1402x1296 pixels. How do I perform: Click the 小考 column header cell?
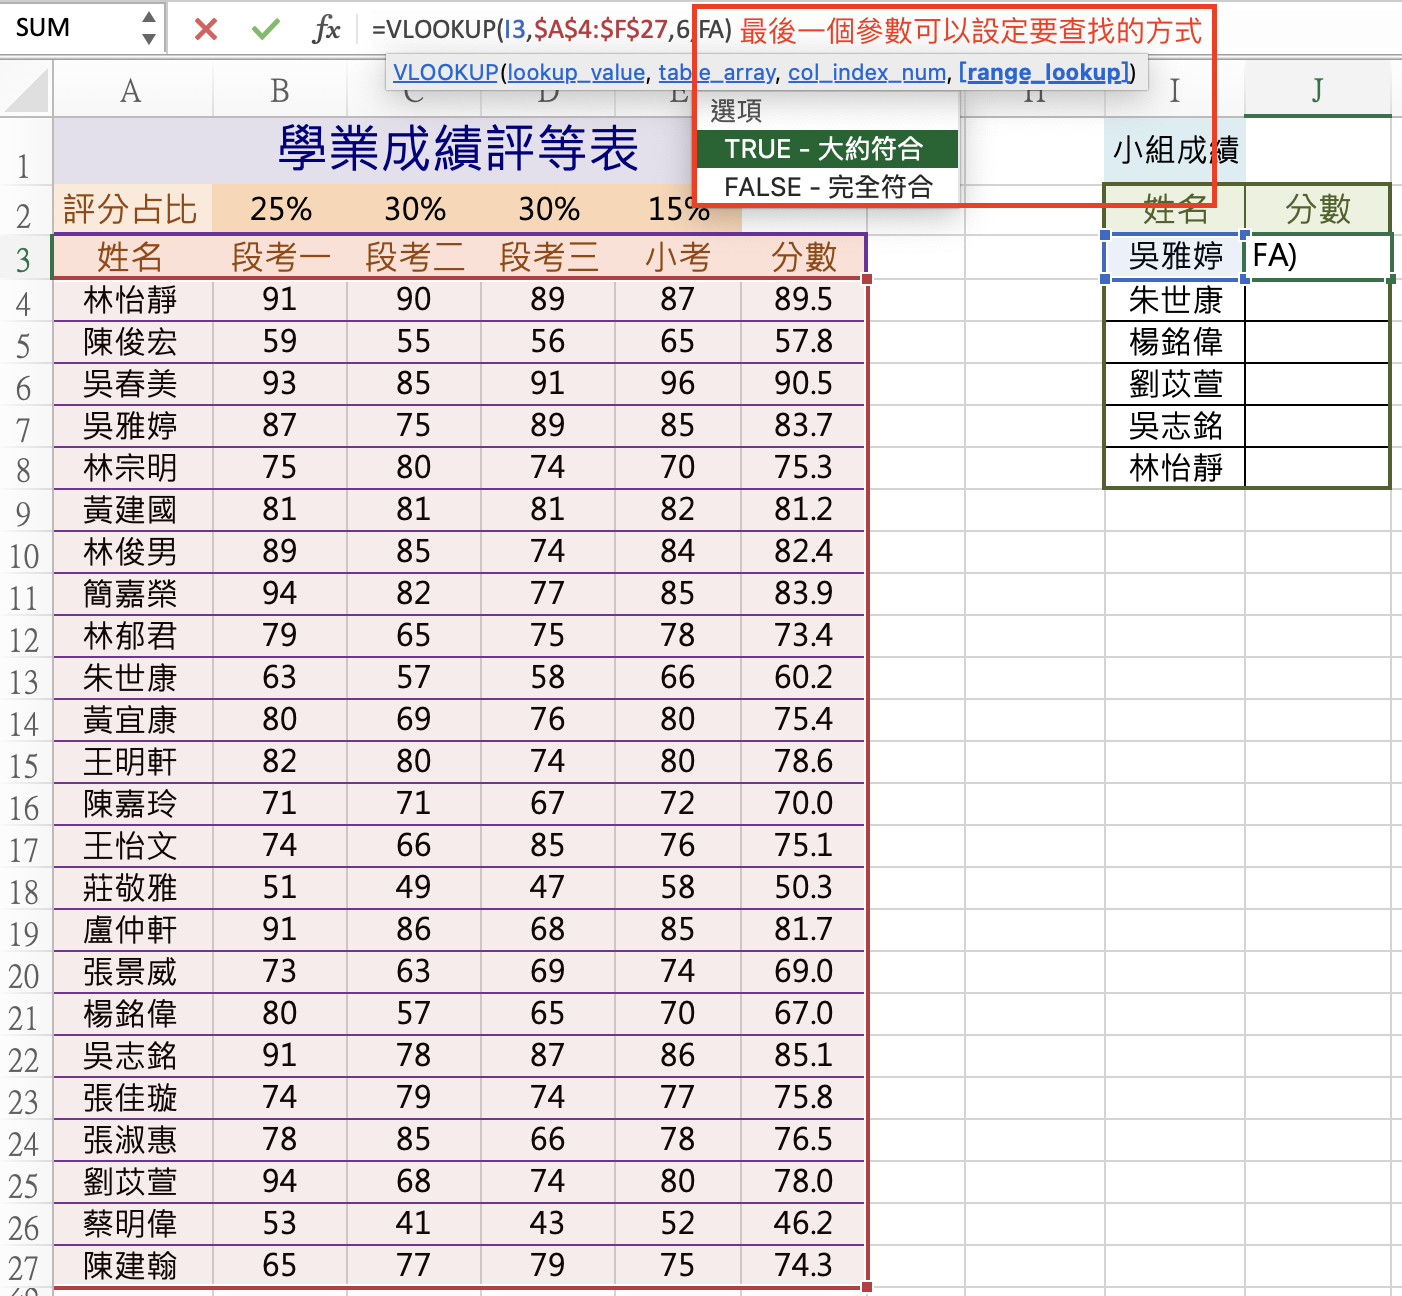[x=678, y=257]
